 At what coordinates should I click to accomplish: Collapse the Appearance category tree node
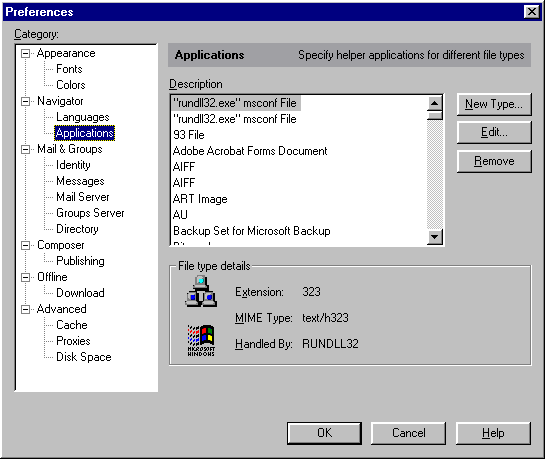pyautogui.click(x=25, y=54)
